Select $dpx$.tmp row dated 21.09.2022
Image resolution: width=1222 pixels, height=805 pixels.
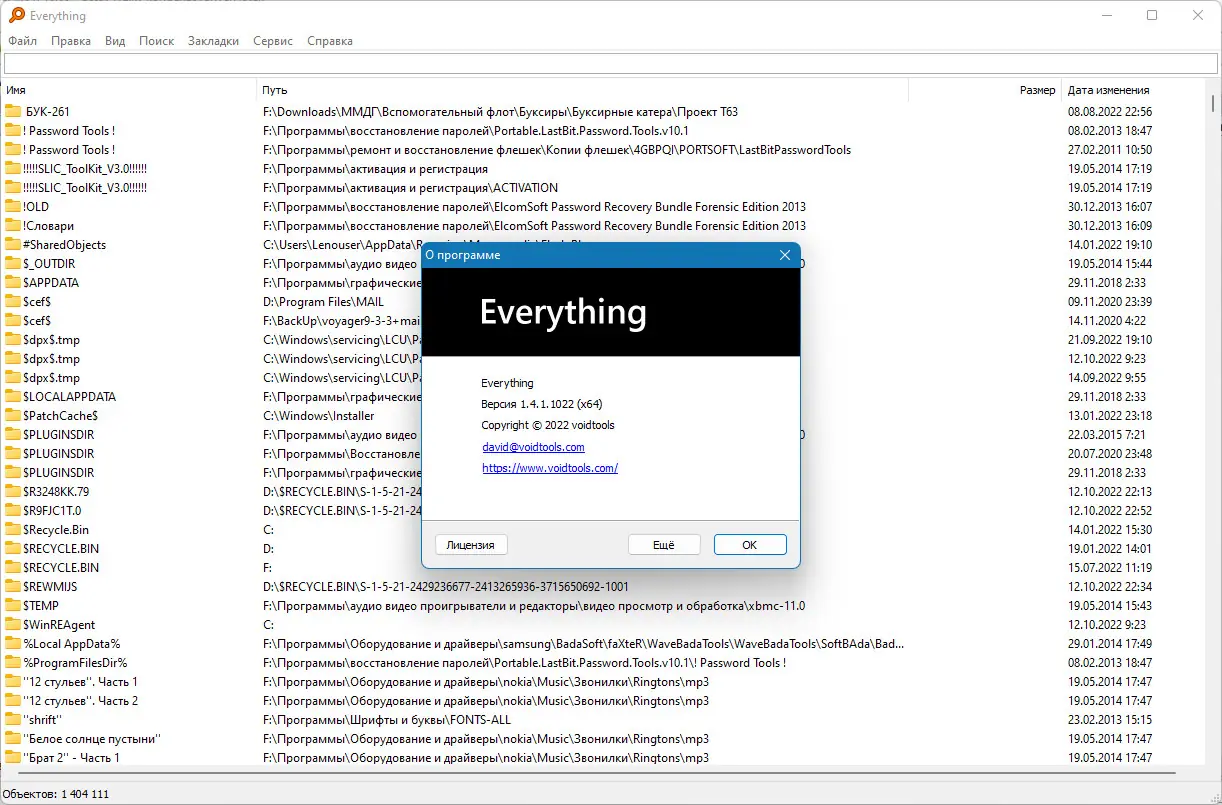[604, 340]
